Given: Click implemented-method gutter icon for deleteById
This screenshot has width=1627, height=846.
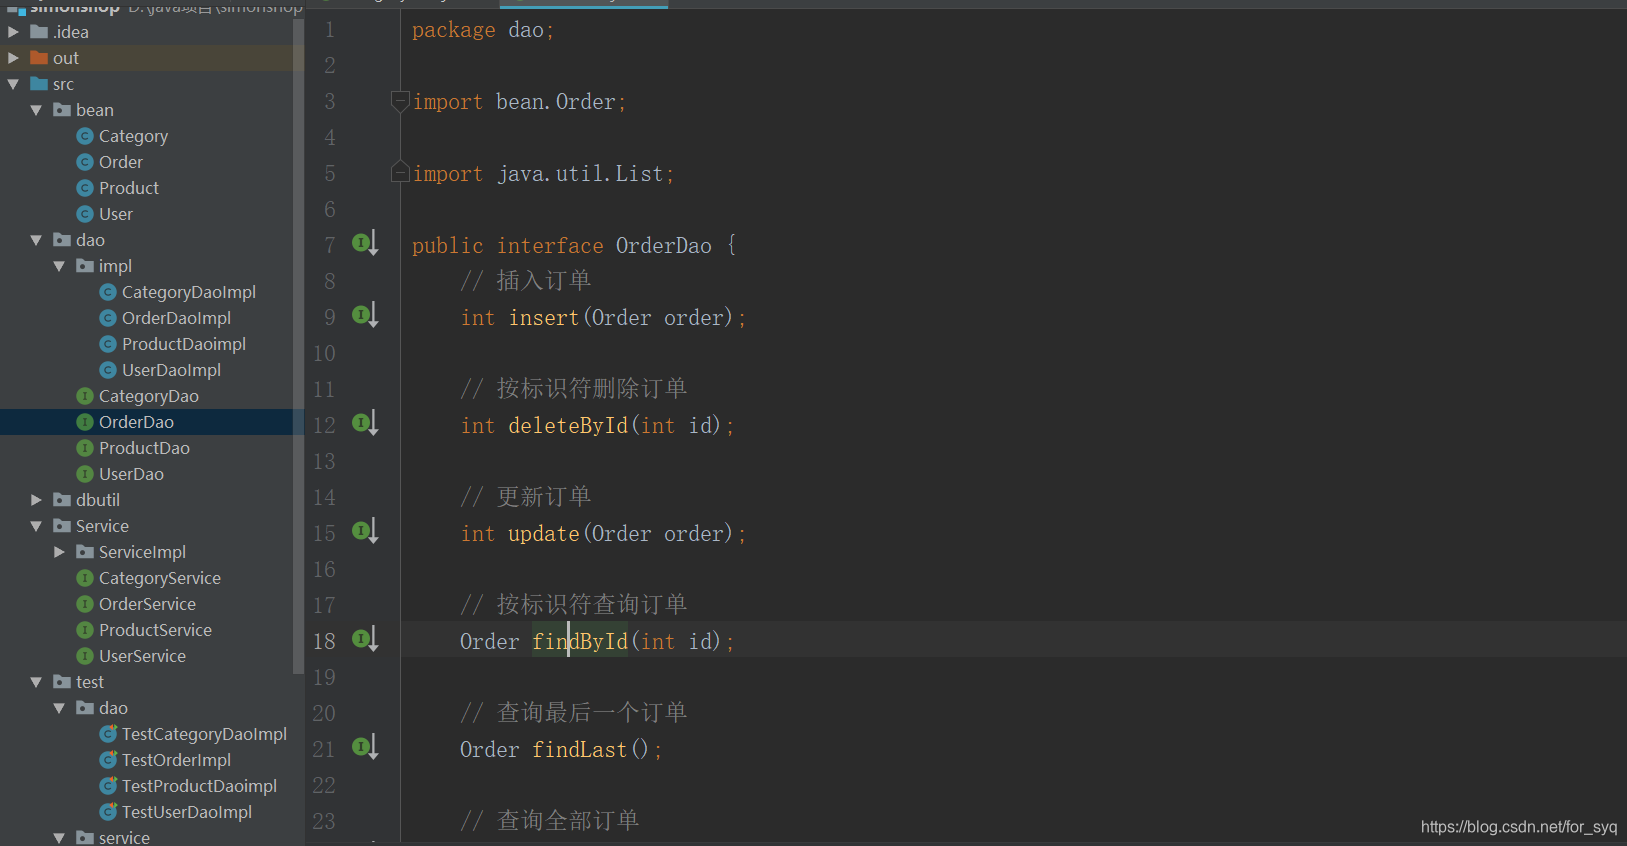Looking at the screenshot, I should (365, 423).
